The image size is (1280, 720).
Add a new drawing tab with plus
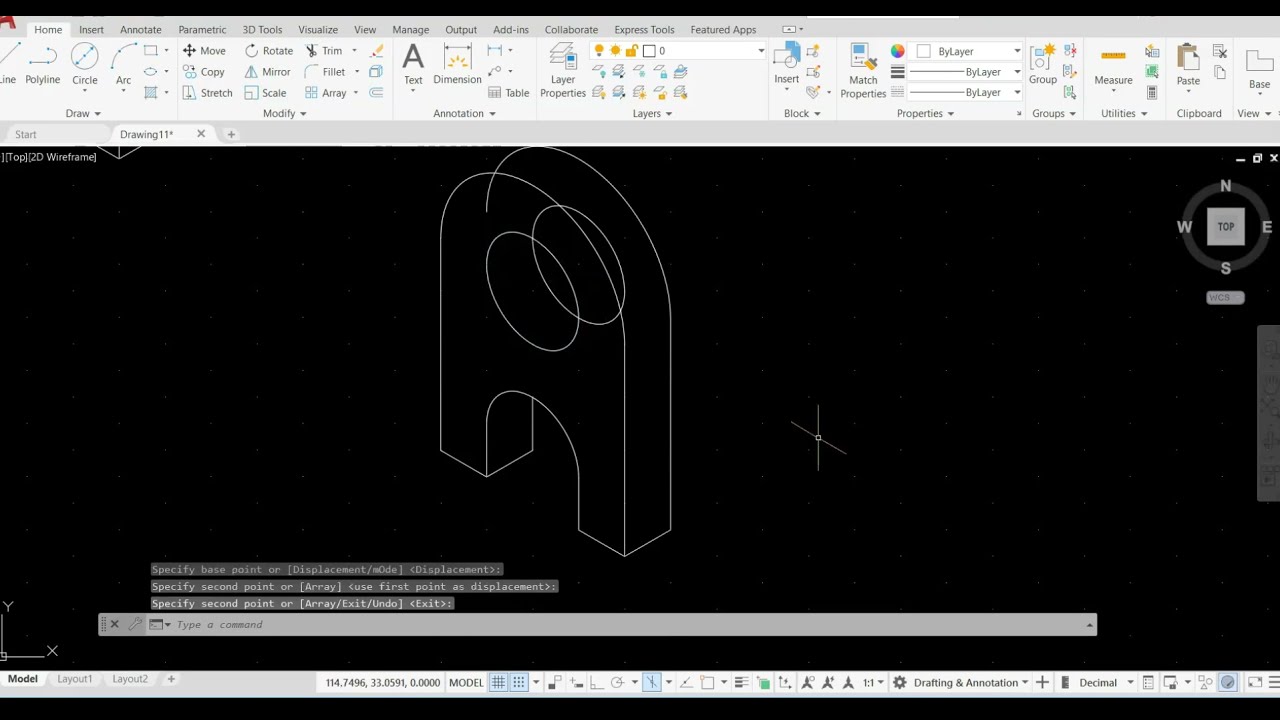click(231, 134)
